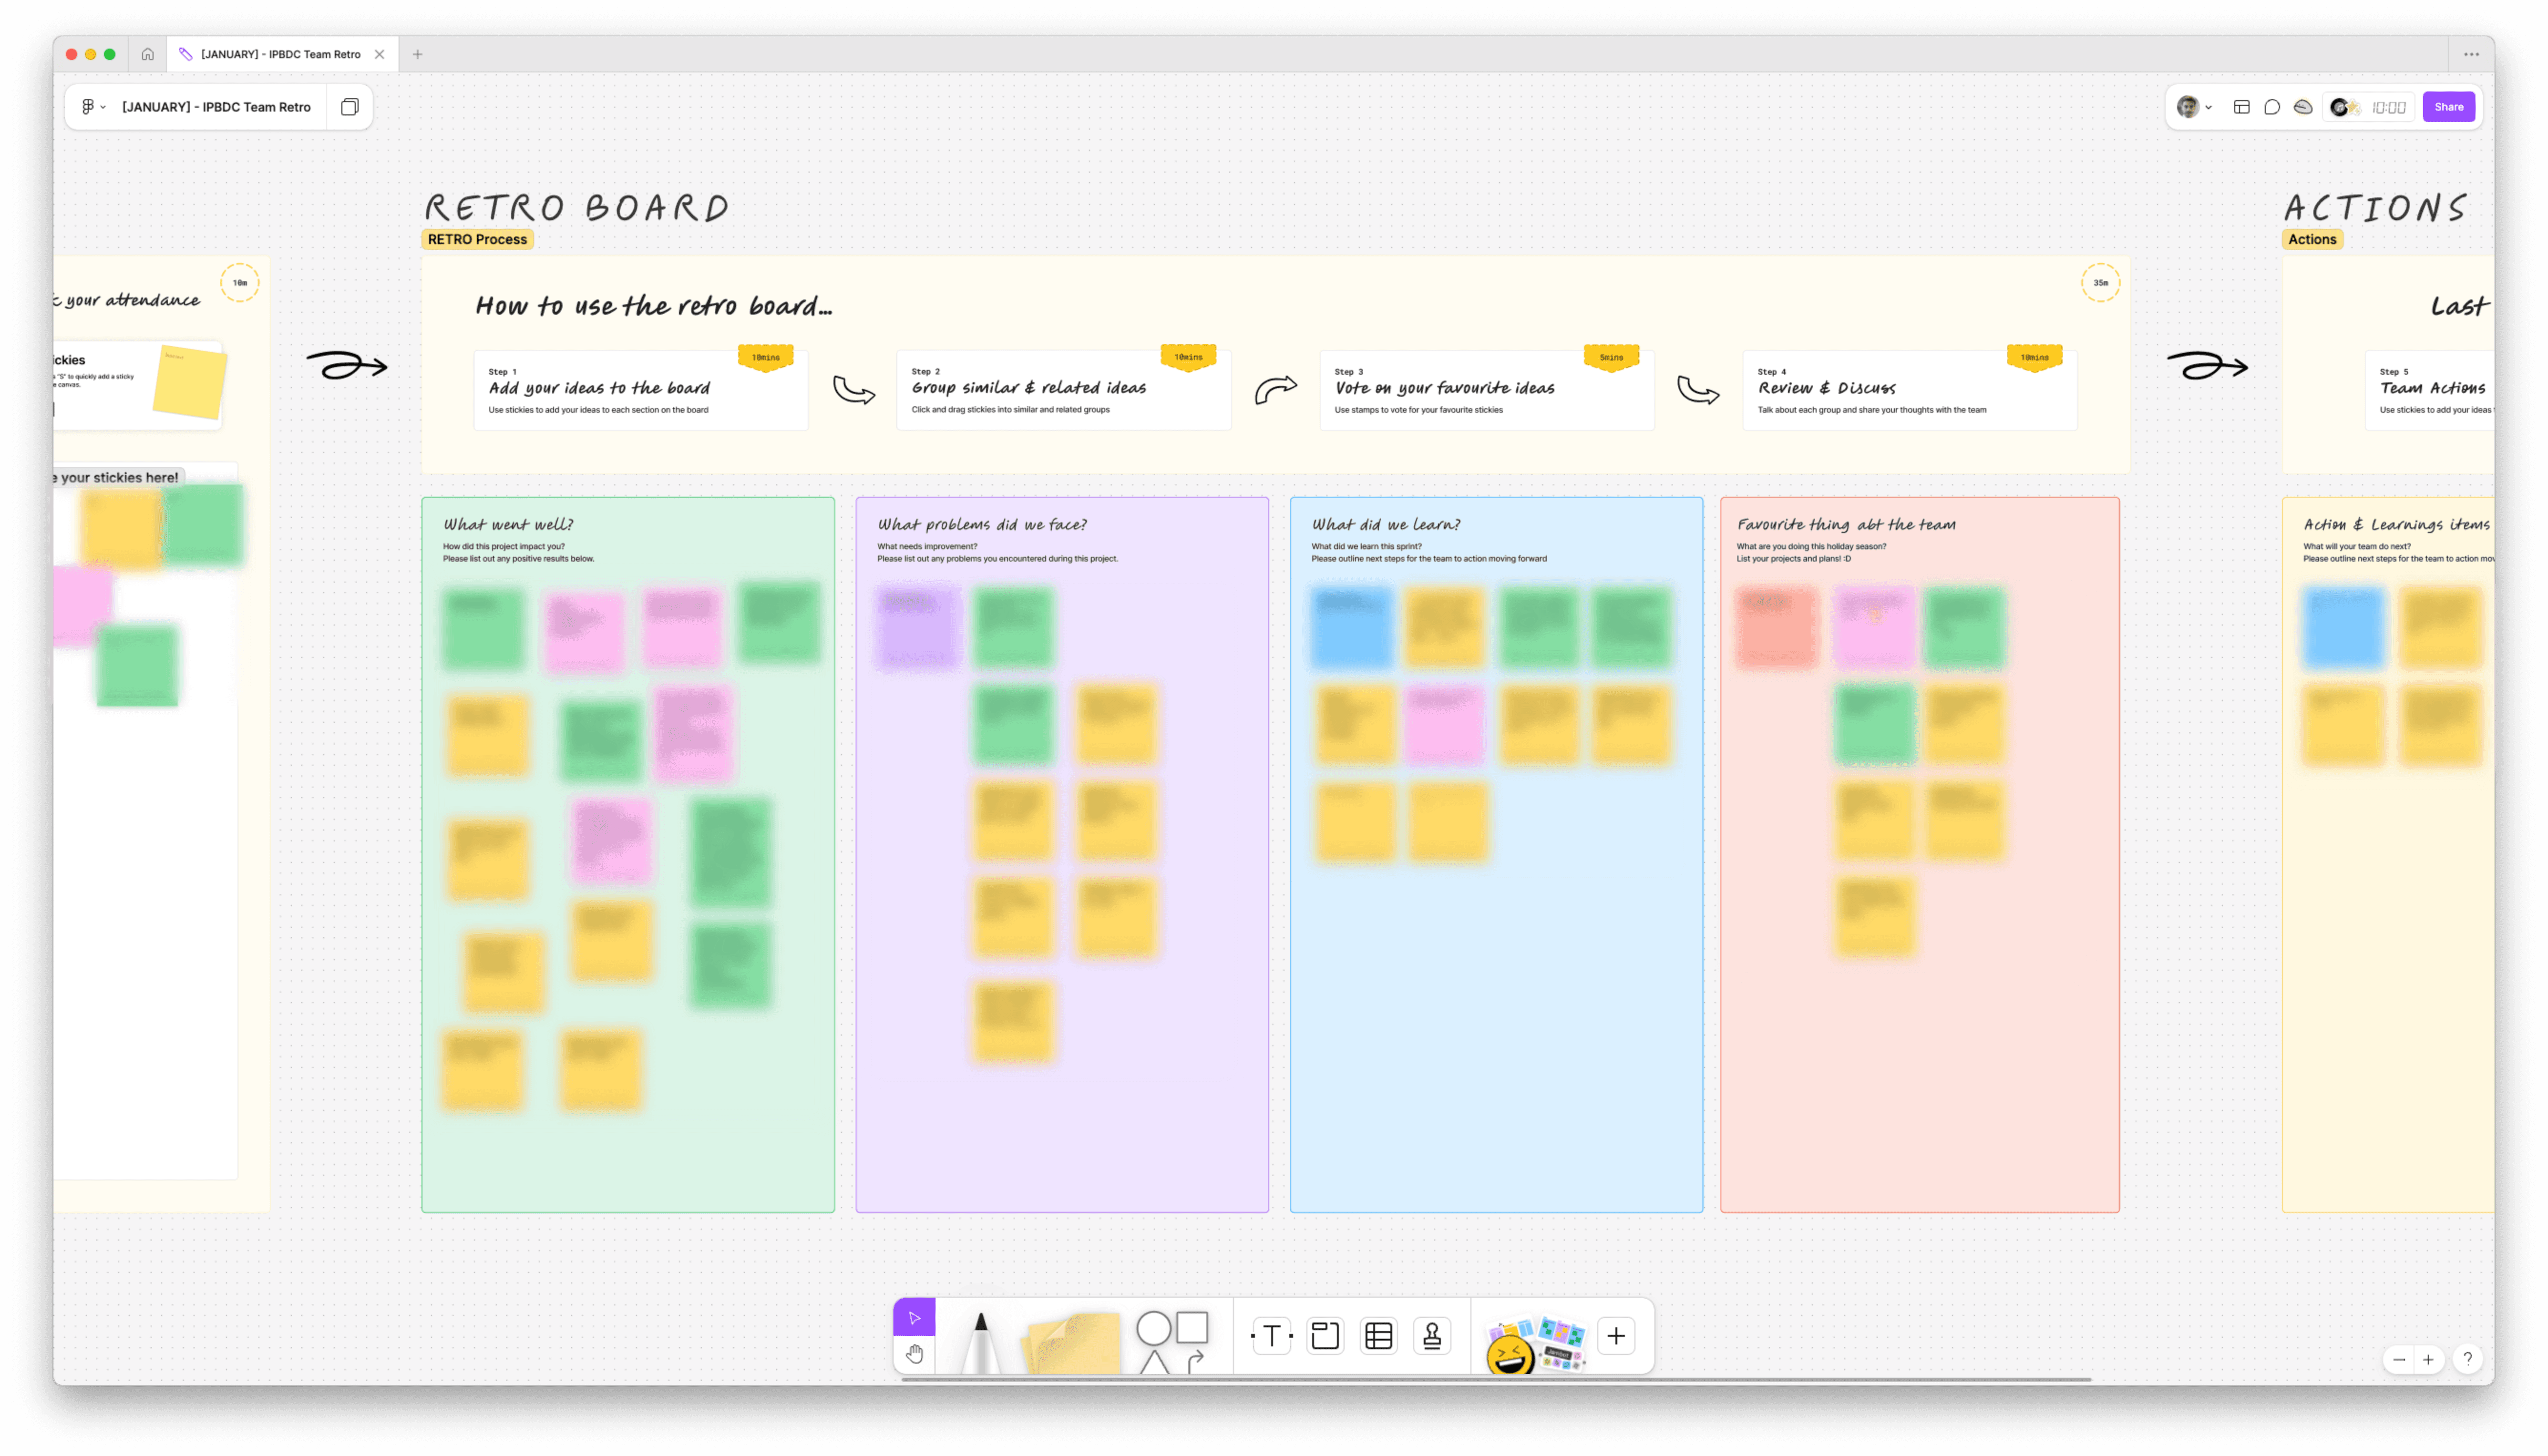Open the more tools plus button
The height and width of the screenshot is (1456, 2548).
(x=1616, y=1336)
